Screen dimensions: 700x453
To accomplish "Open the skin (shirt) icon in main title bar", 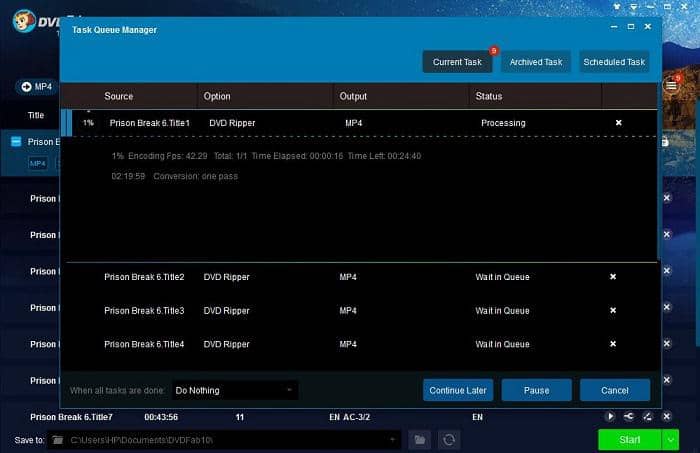I will click(x=617, y=7).
